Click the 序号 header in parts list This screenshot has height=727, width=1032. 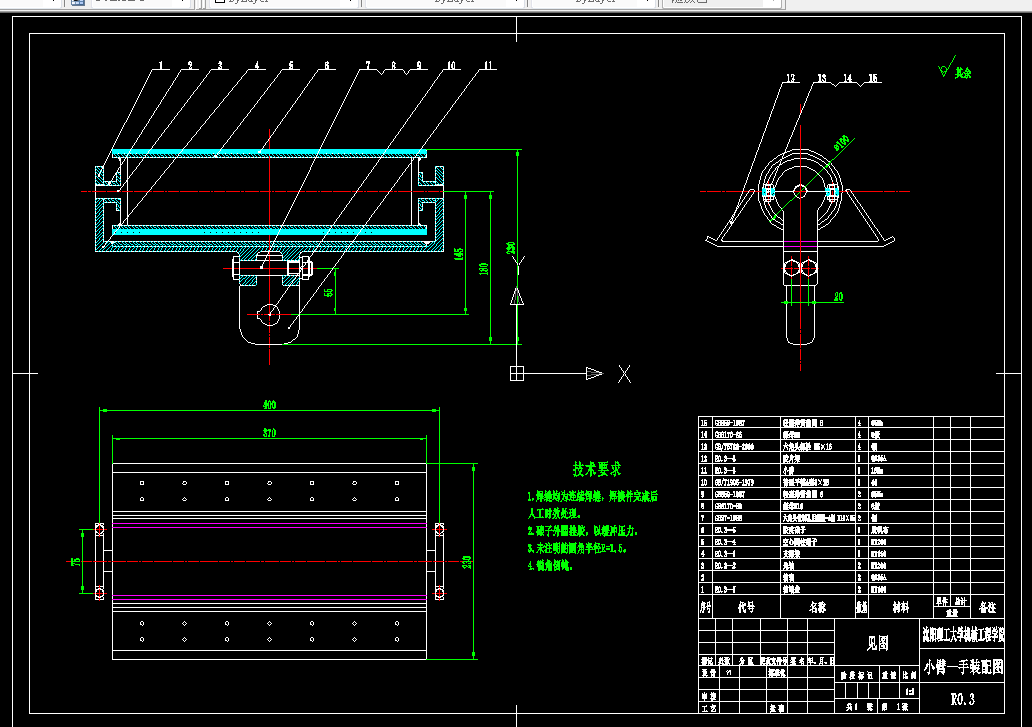point(706,607)
